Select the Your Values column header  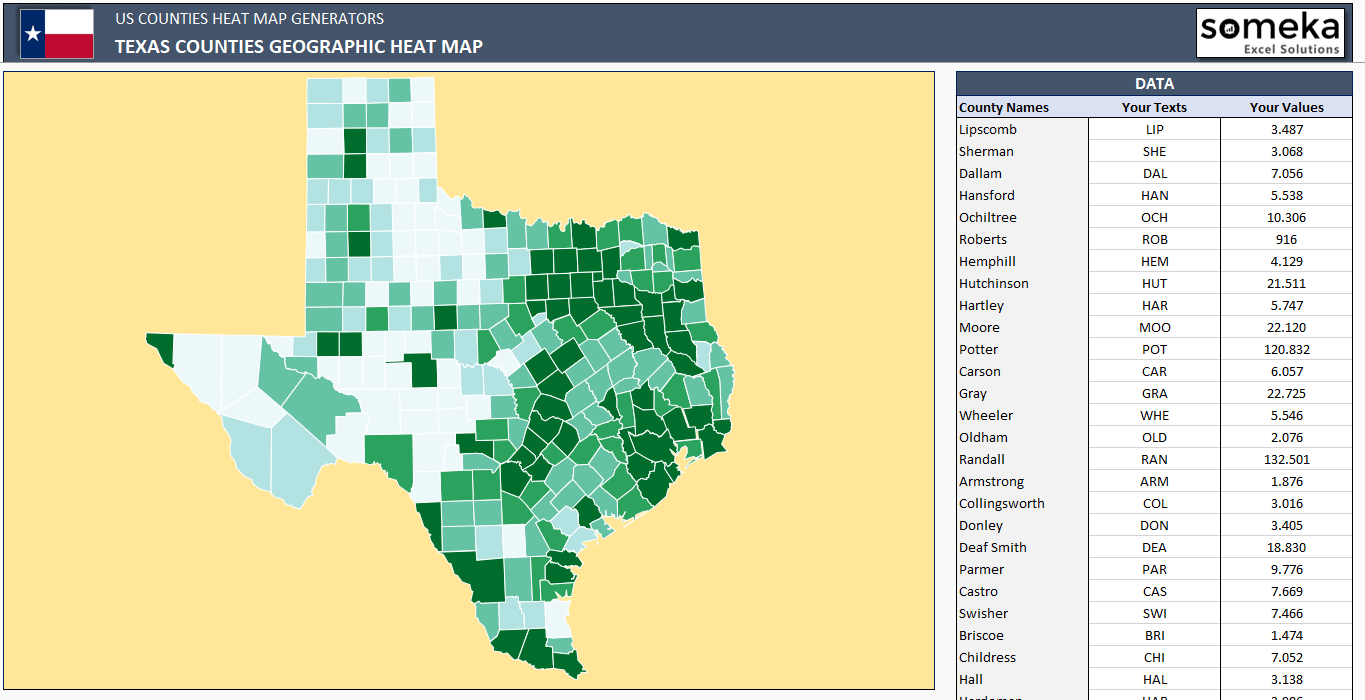1287,107
